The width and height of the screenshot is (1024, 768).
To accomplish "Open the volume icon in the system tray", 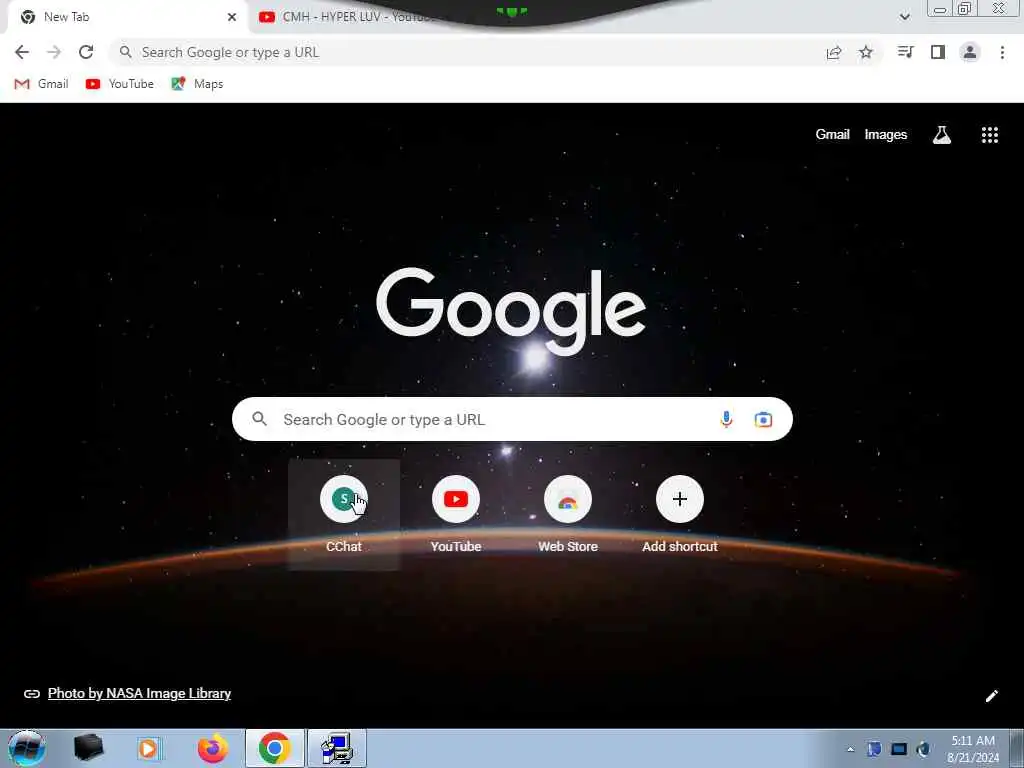I will 923,750.
